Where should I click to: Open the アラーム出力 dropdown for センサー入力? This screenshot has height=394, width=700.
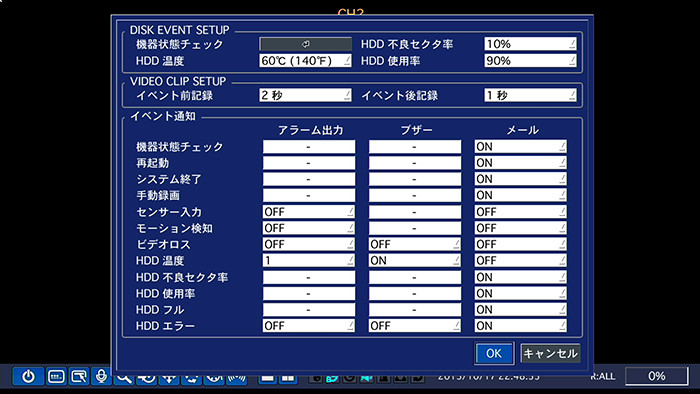pyautogui.click(x=309, y=212)
